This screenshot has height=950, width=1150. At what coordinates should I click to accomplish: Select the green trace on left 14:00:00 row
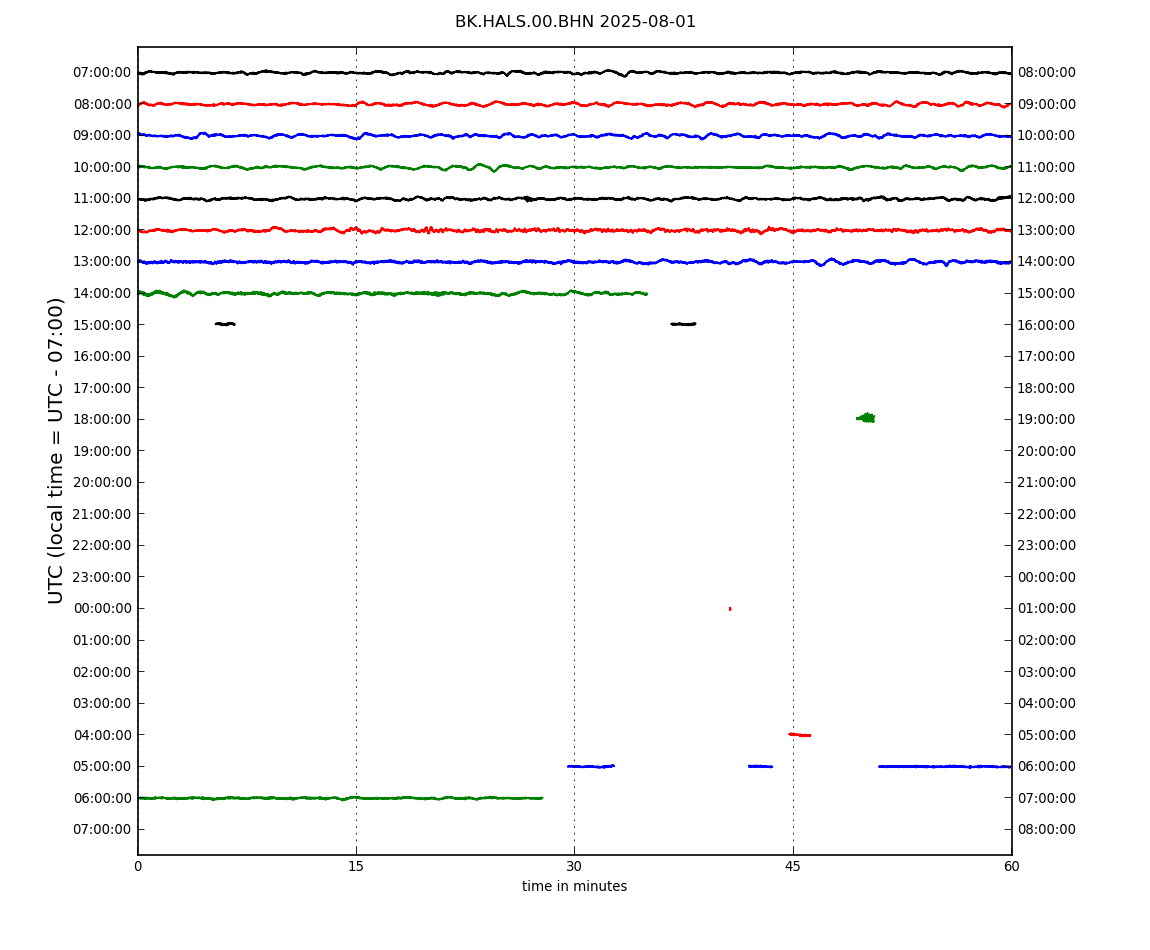coord(392,293)
